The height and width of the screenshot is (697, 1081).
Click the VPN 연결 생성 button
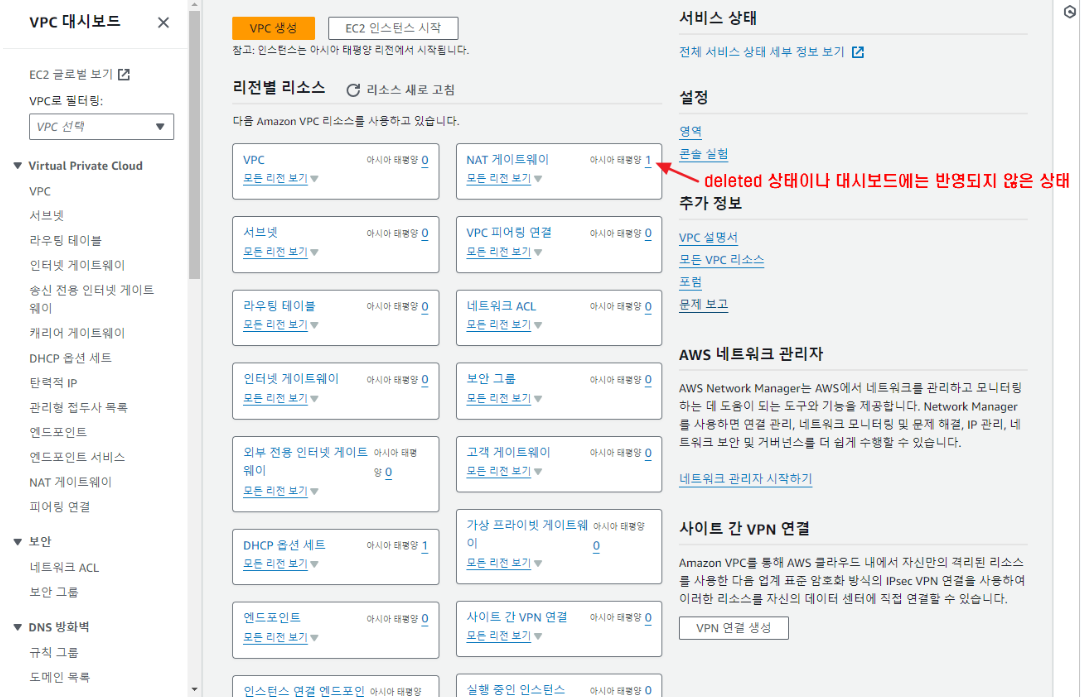[734, 628]
